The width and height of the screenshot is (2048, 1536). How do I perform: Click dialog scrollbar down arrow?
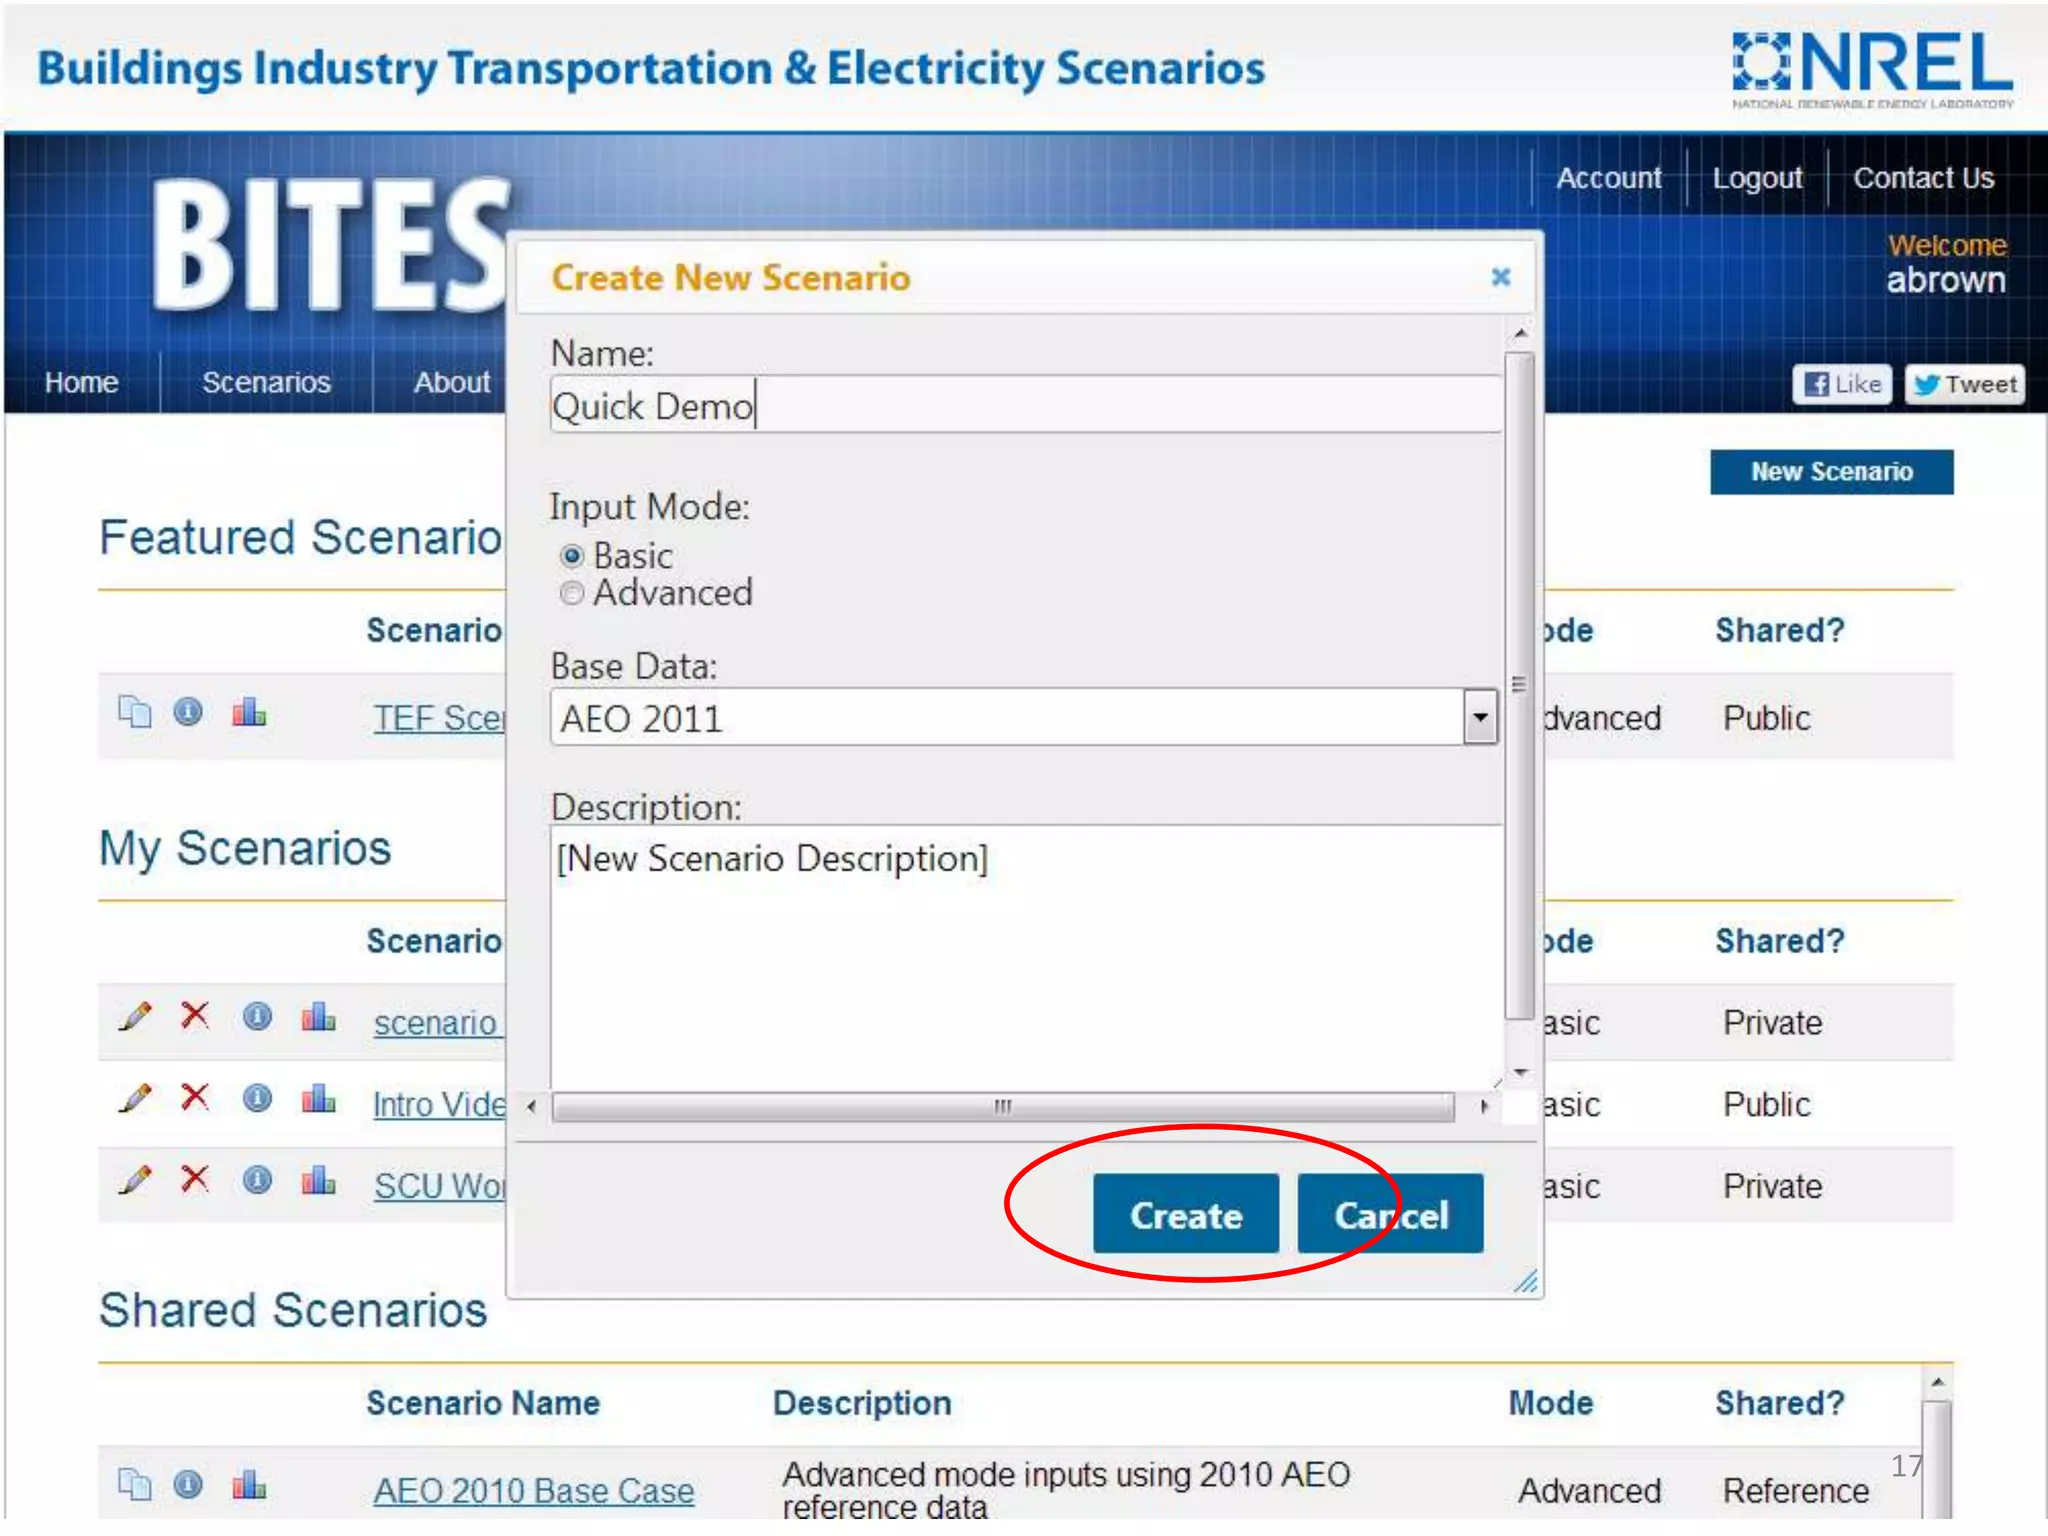[1520, 1072]
